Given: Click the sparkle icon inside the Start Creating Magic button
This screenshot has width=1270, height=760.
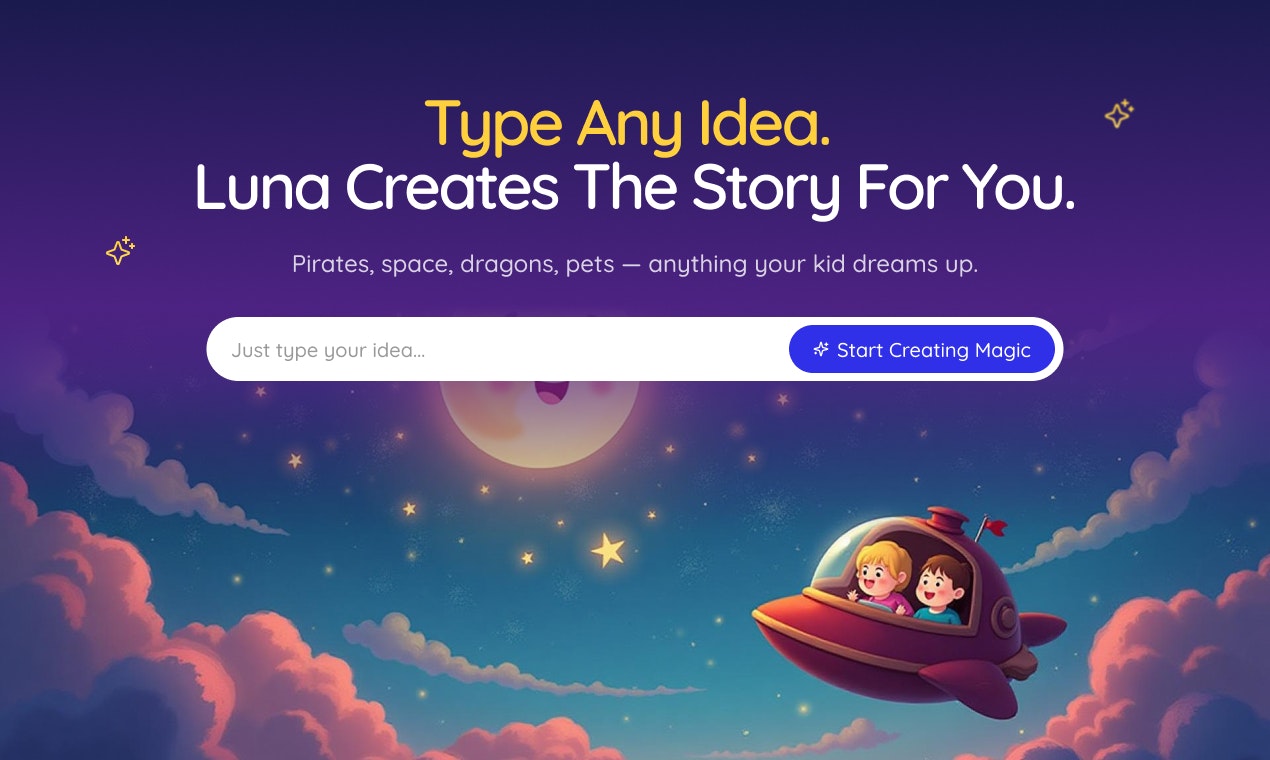Looking at the screenshot, I should click(x=821, y=350).
